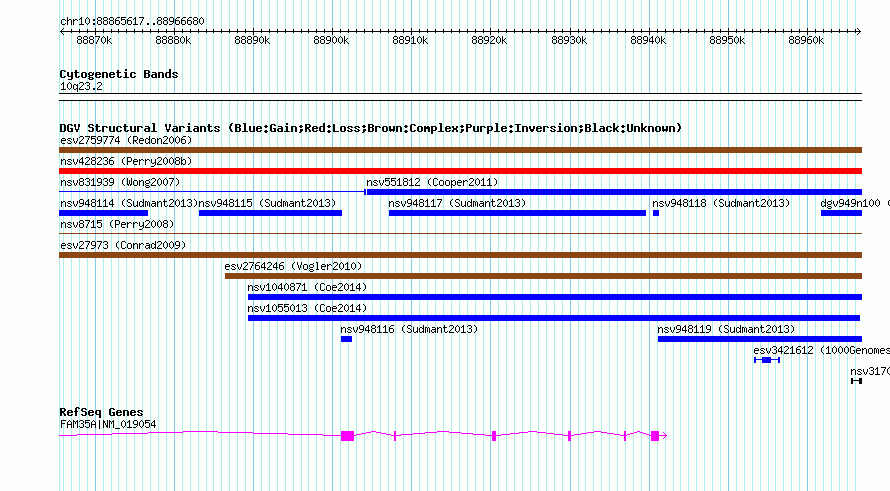Click the 88890k ruler tick label
Screen dimensions: 890x491
(x=252, y=40)
